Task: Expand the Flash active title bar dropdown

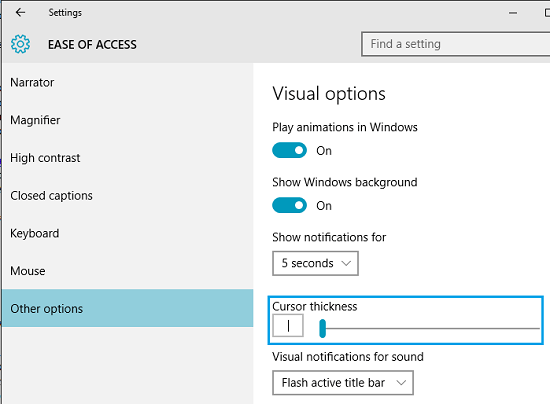Action: [343, 383]
